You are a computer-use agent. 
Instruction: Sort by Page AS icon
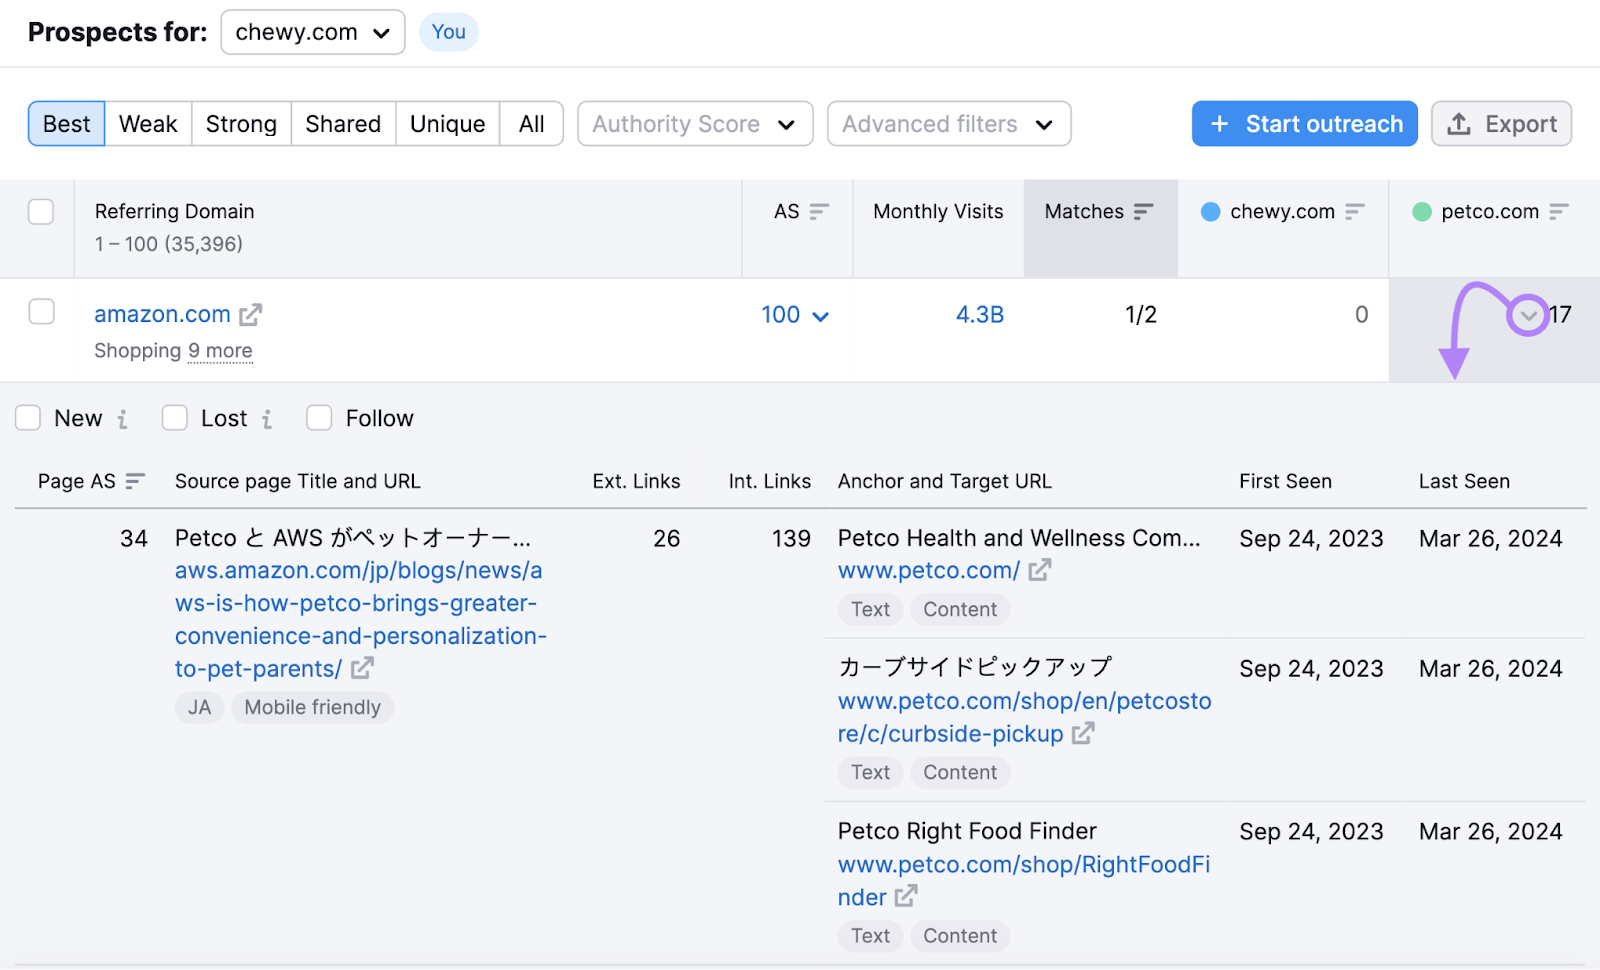(x=135, y=482)
